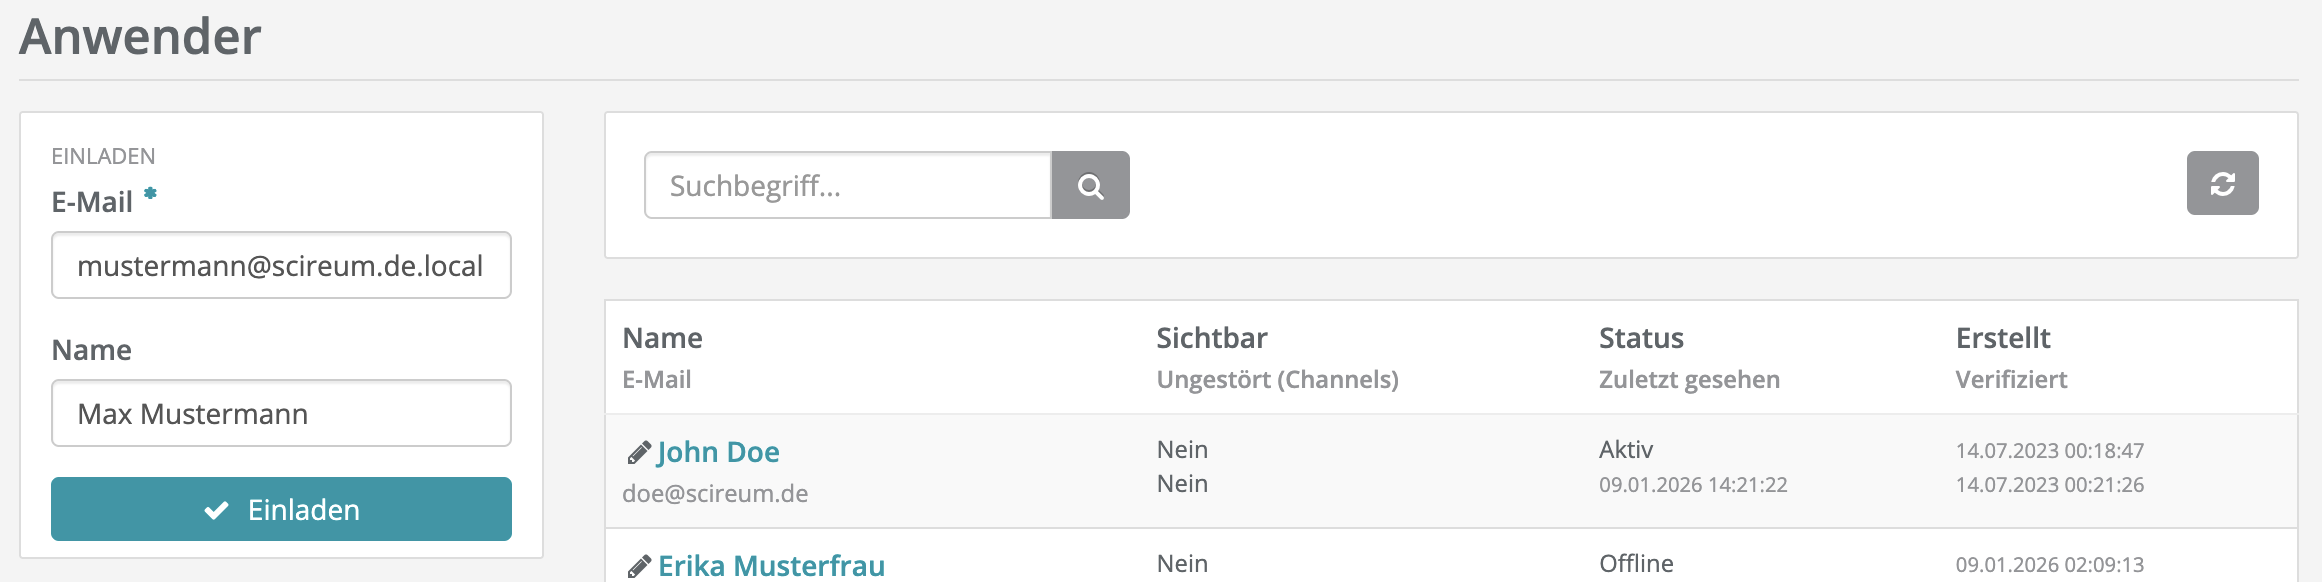Click the Name field containing Max Mustermann
This screenshot has width=2322, height=582.
[x=281, y=414]
